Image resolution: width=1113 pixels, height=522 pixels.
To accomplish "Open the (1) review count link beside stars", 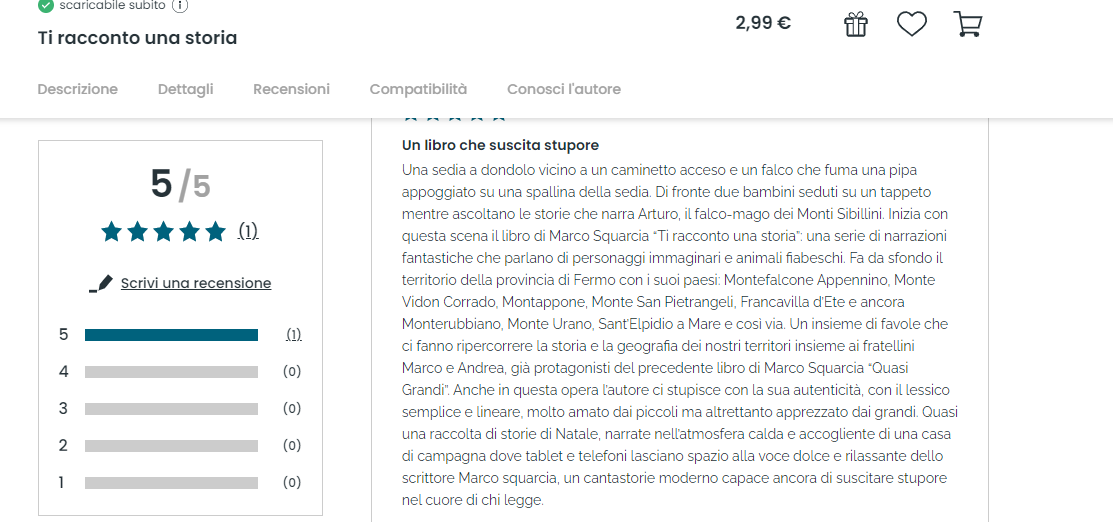I will (248, 232).
